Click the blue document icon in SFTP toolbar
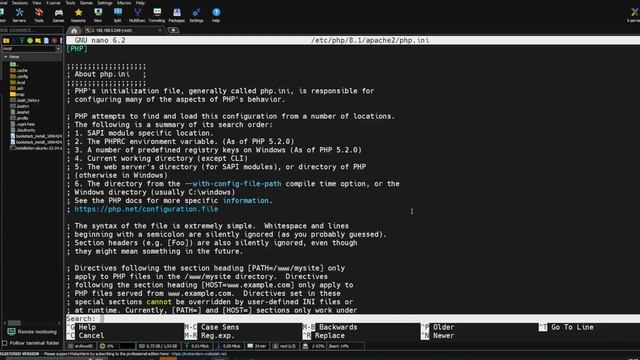This screenshot has width=640, height=360. [46, 41]
